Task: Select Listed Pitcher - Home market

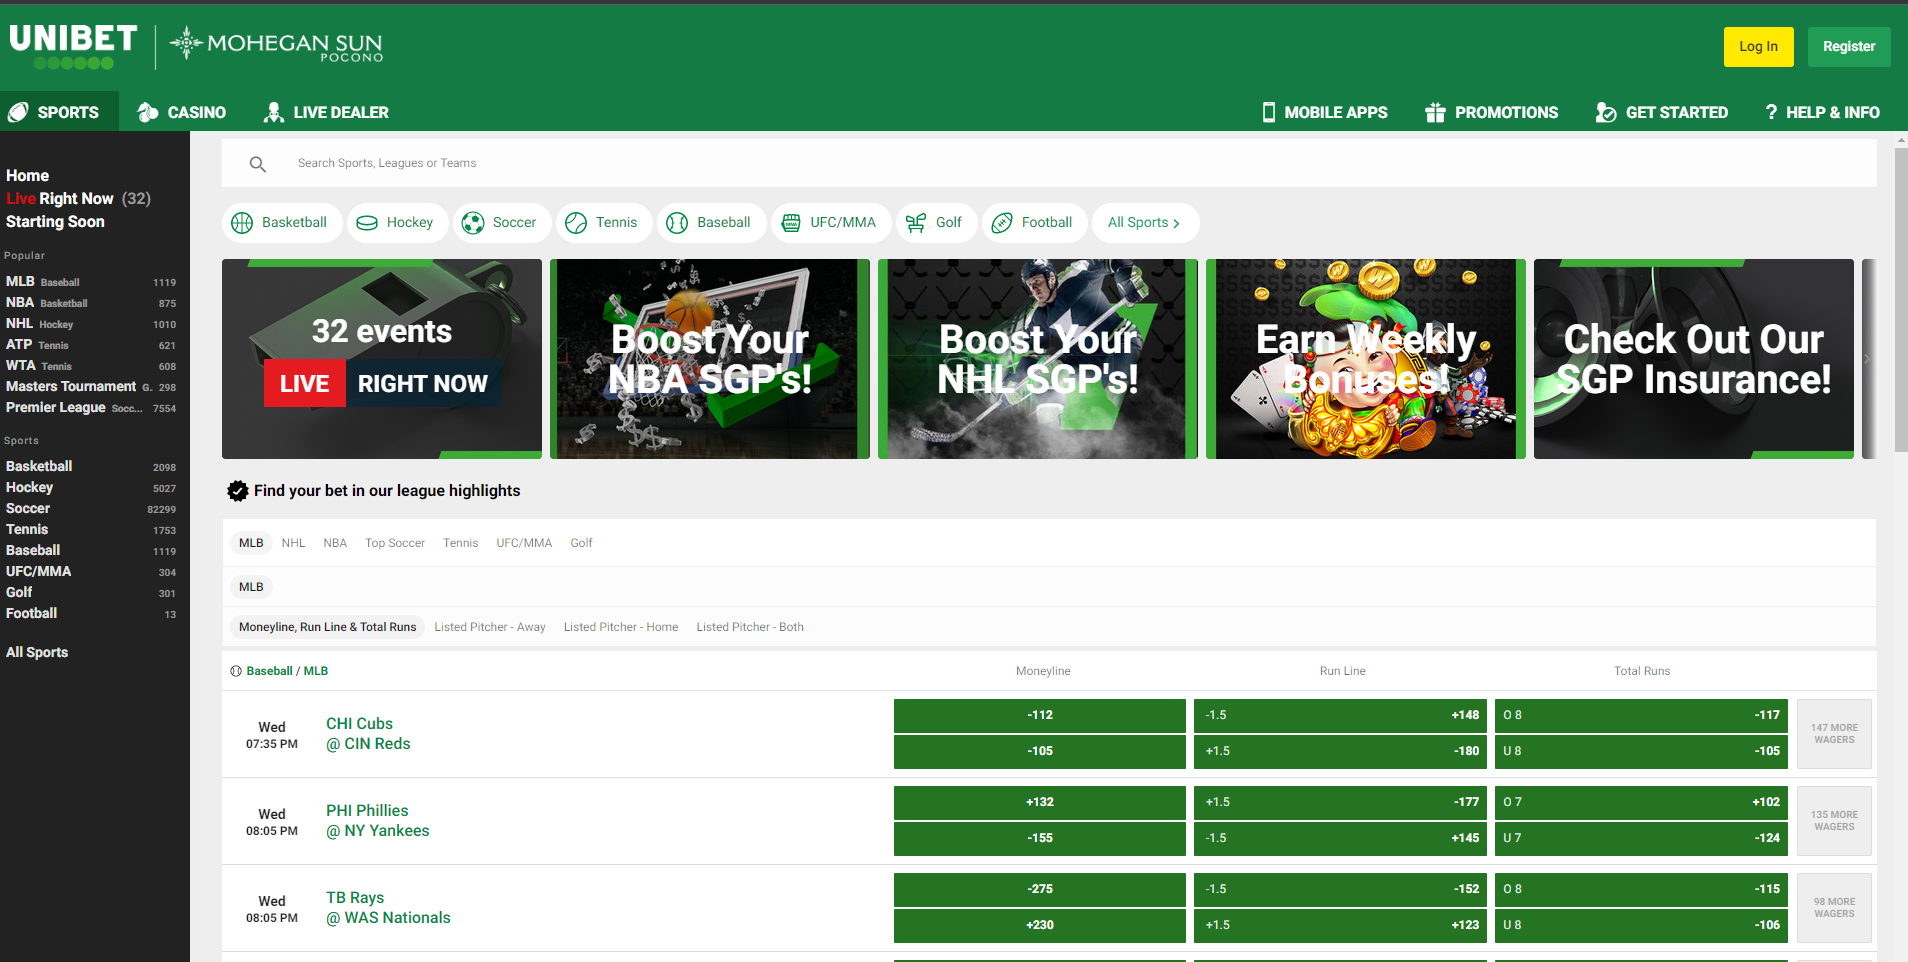Action: click(x=621, y=627)
